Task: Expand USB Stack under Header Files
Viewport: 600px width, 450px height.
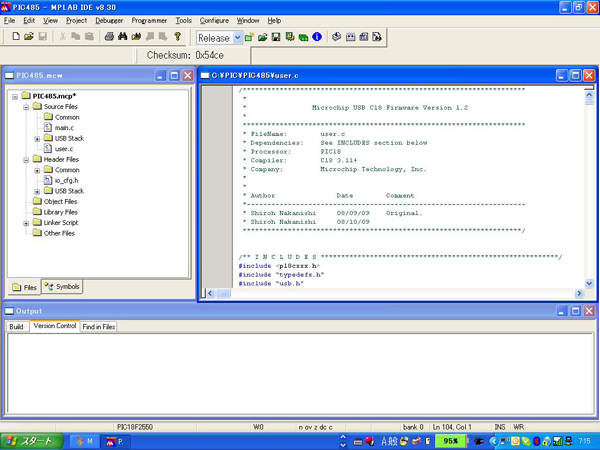Action: point(37,192)
